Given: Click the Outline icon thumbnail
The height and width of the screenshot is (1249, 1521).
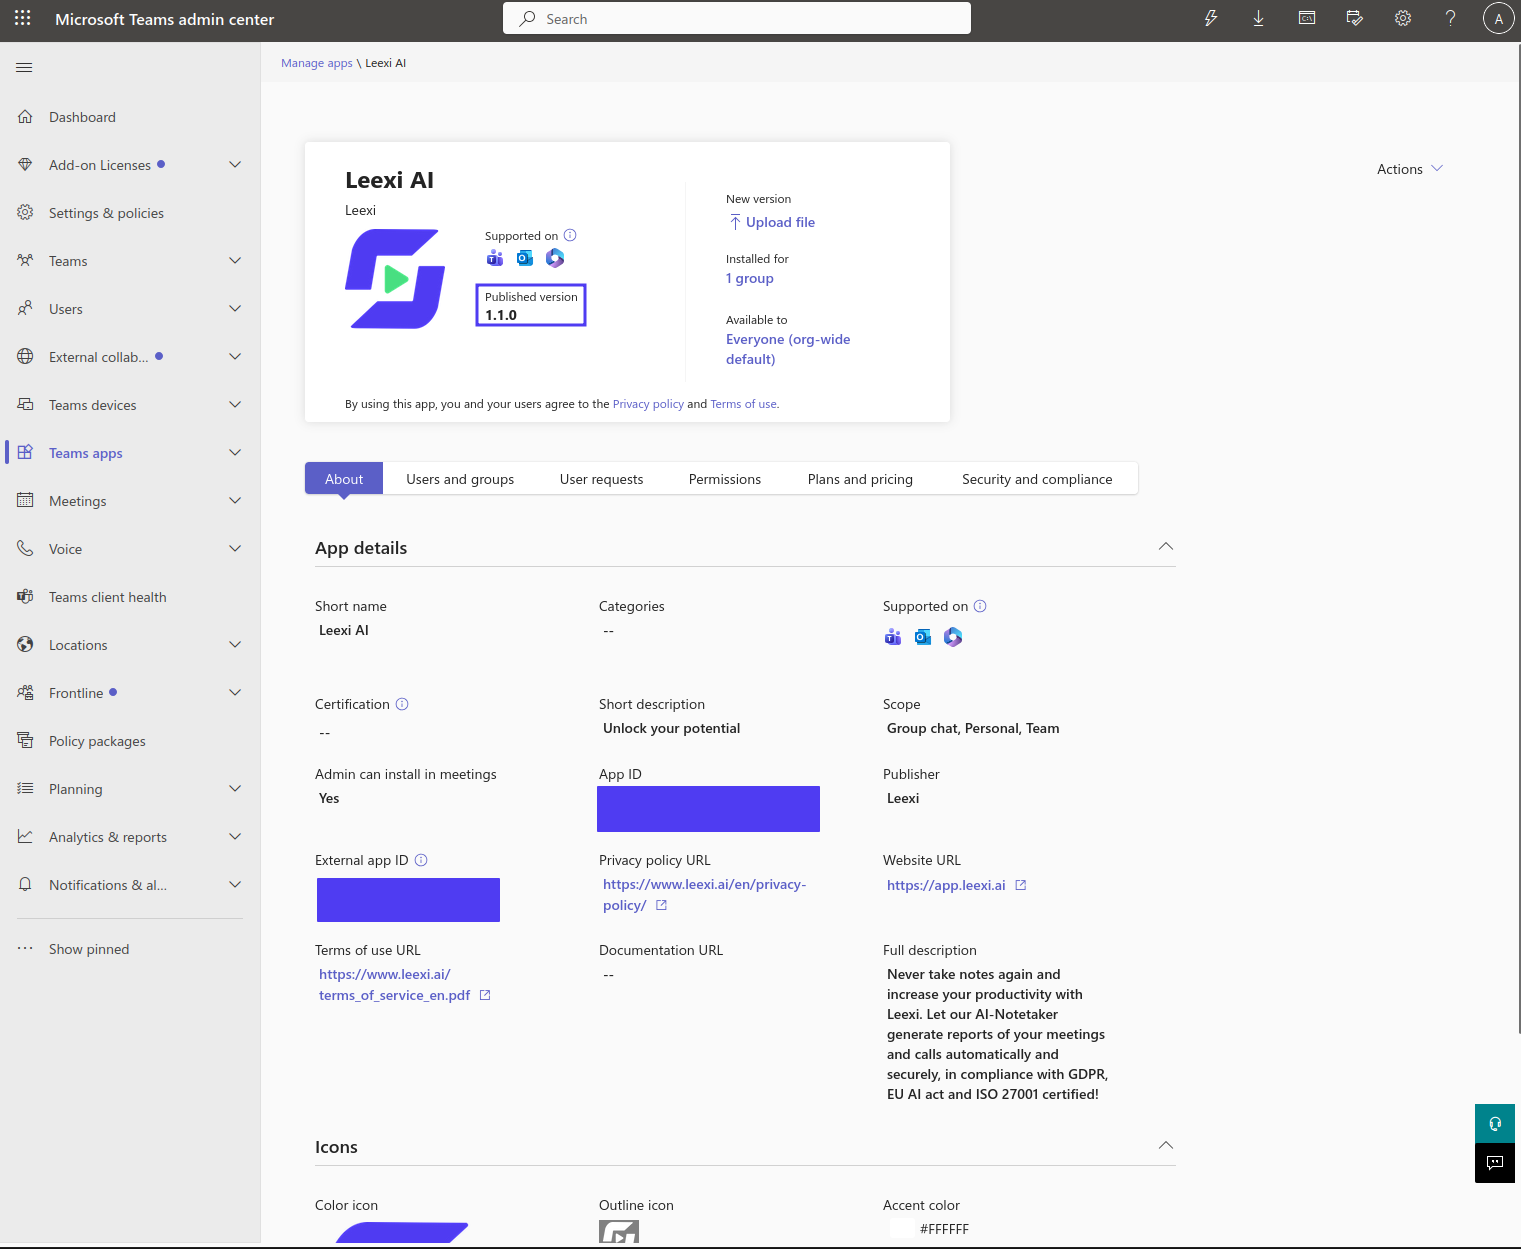Looking at the screenshot, I should [619, 1231].
